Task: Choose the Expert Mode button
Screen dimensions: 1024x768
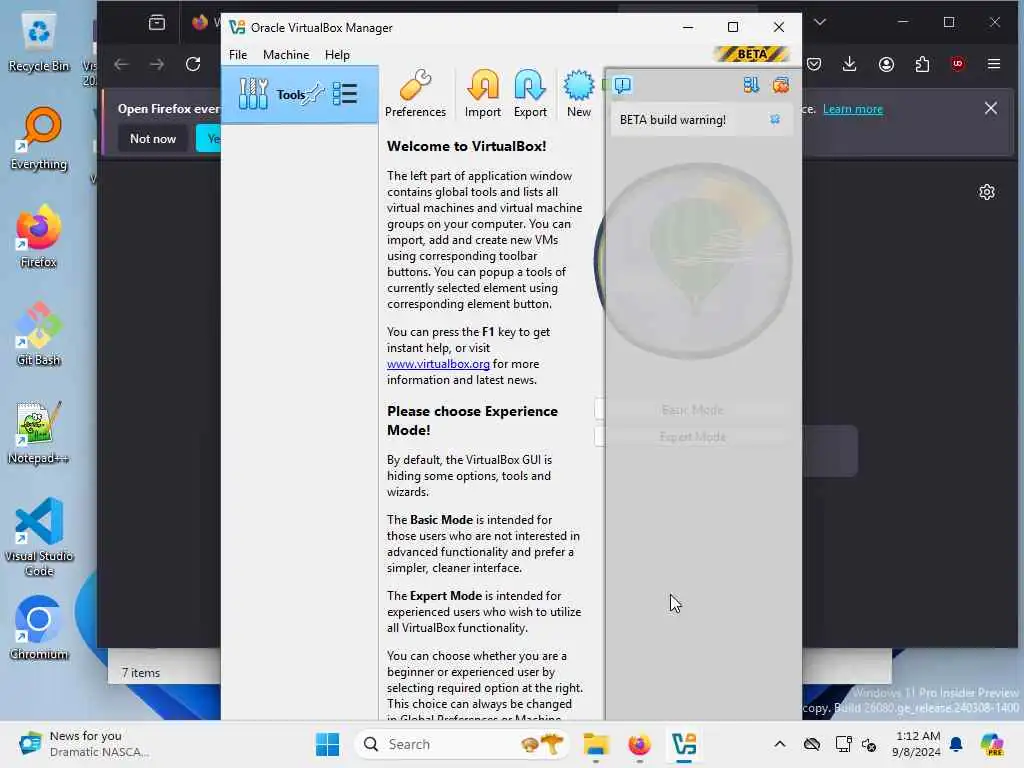Action: 693,437
